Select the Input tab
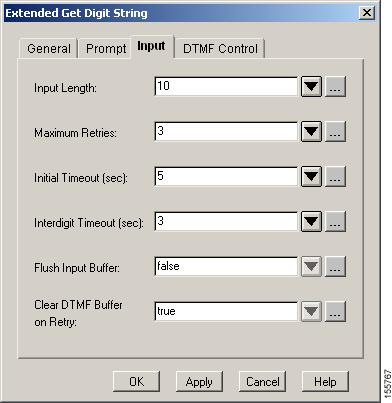The height and width of the screenshot is (403, 392). click(x=151, y=47)
